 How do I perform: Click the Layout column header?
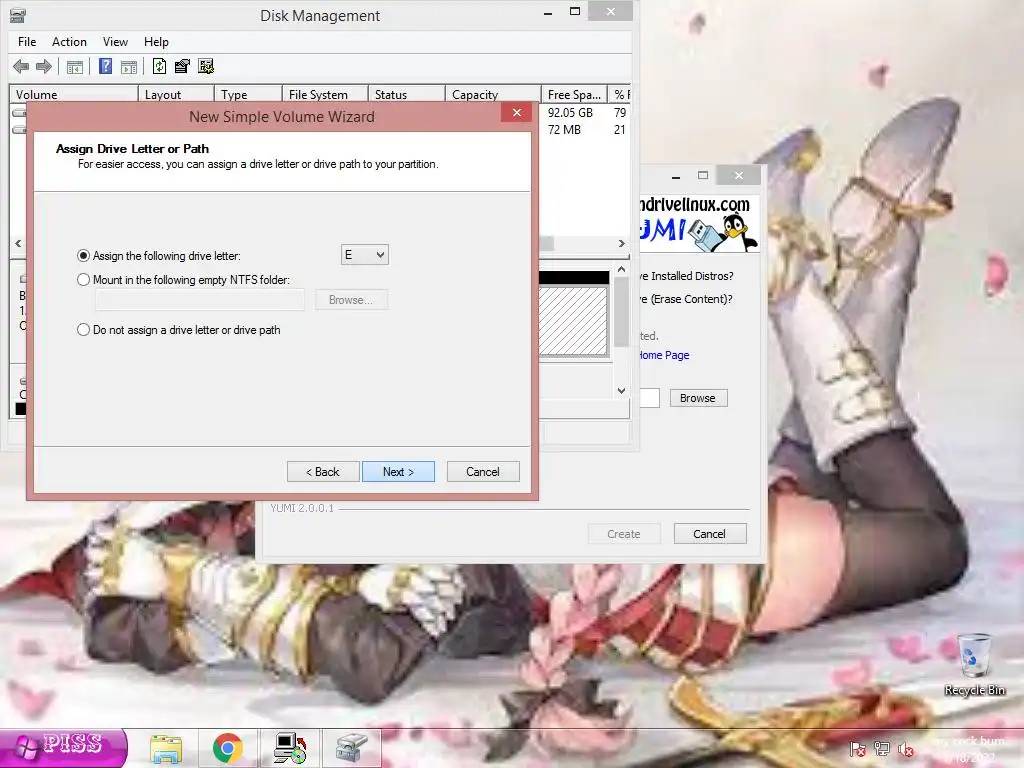click(176, 95)
